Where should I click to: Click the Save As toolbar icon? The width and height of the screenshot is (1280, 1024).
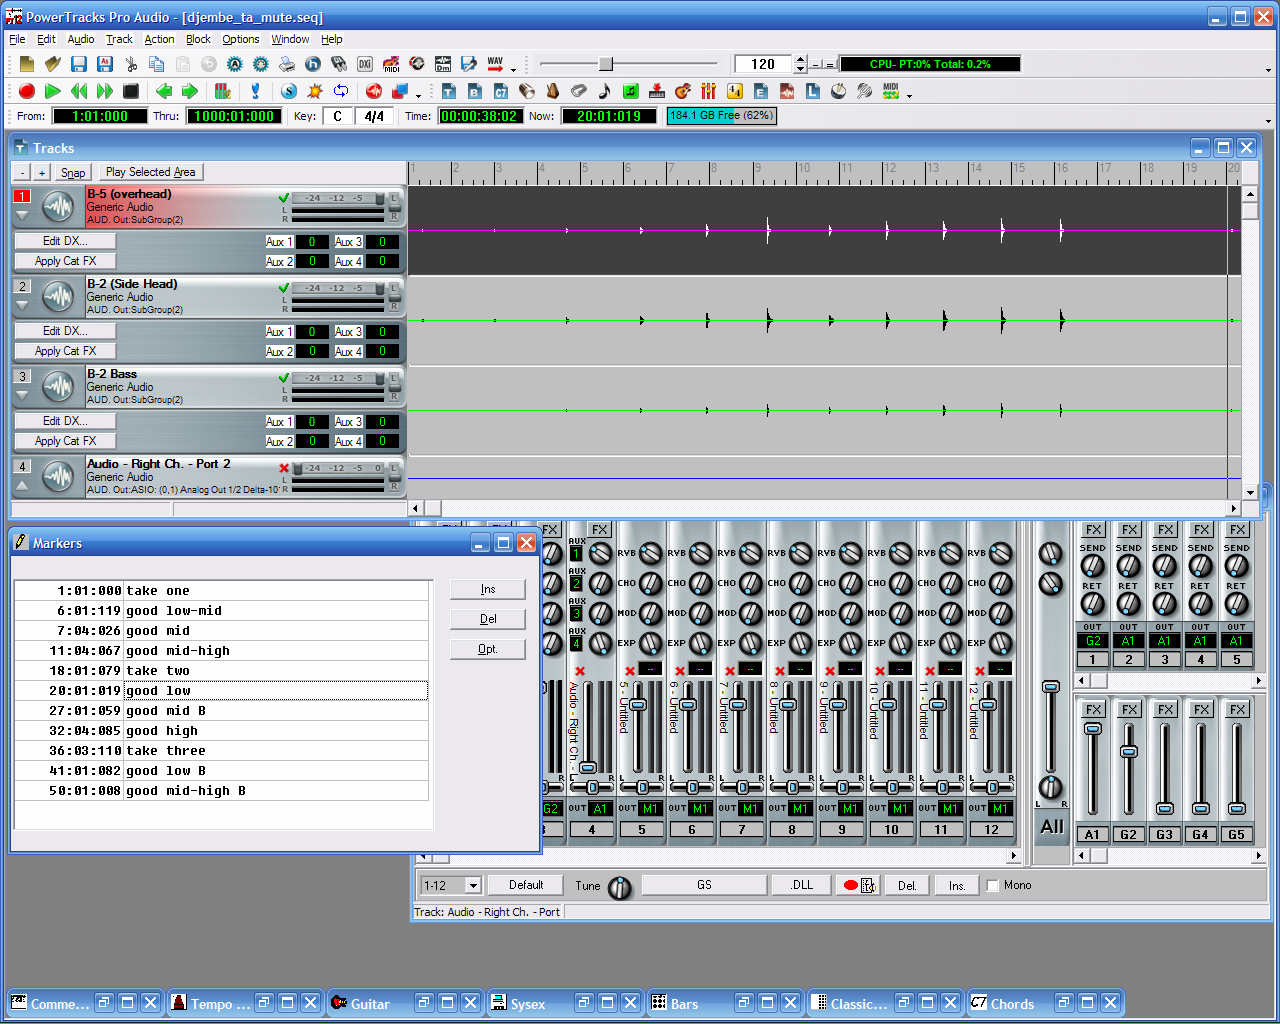point(104,64)
